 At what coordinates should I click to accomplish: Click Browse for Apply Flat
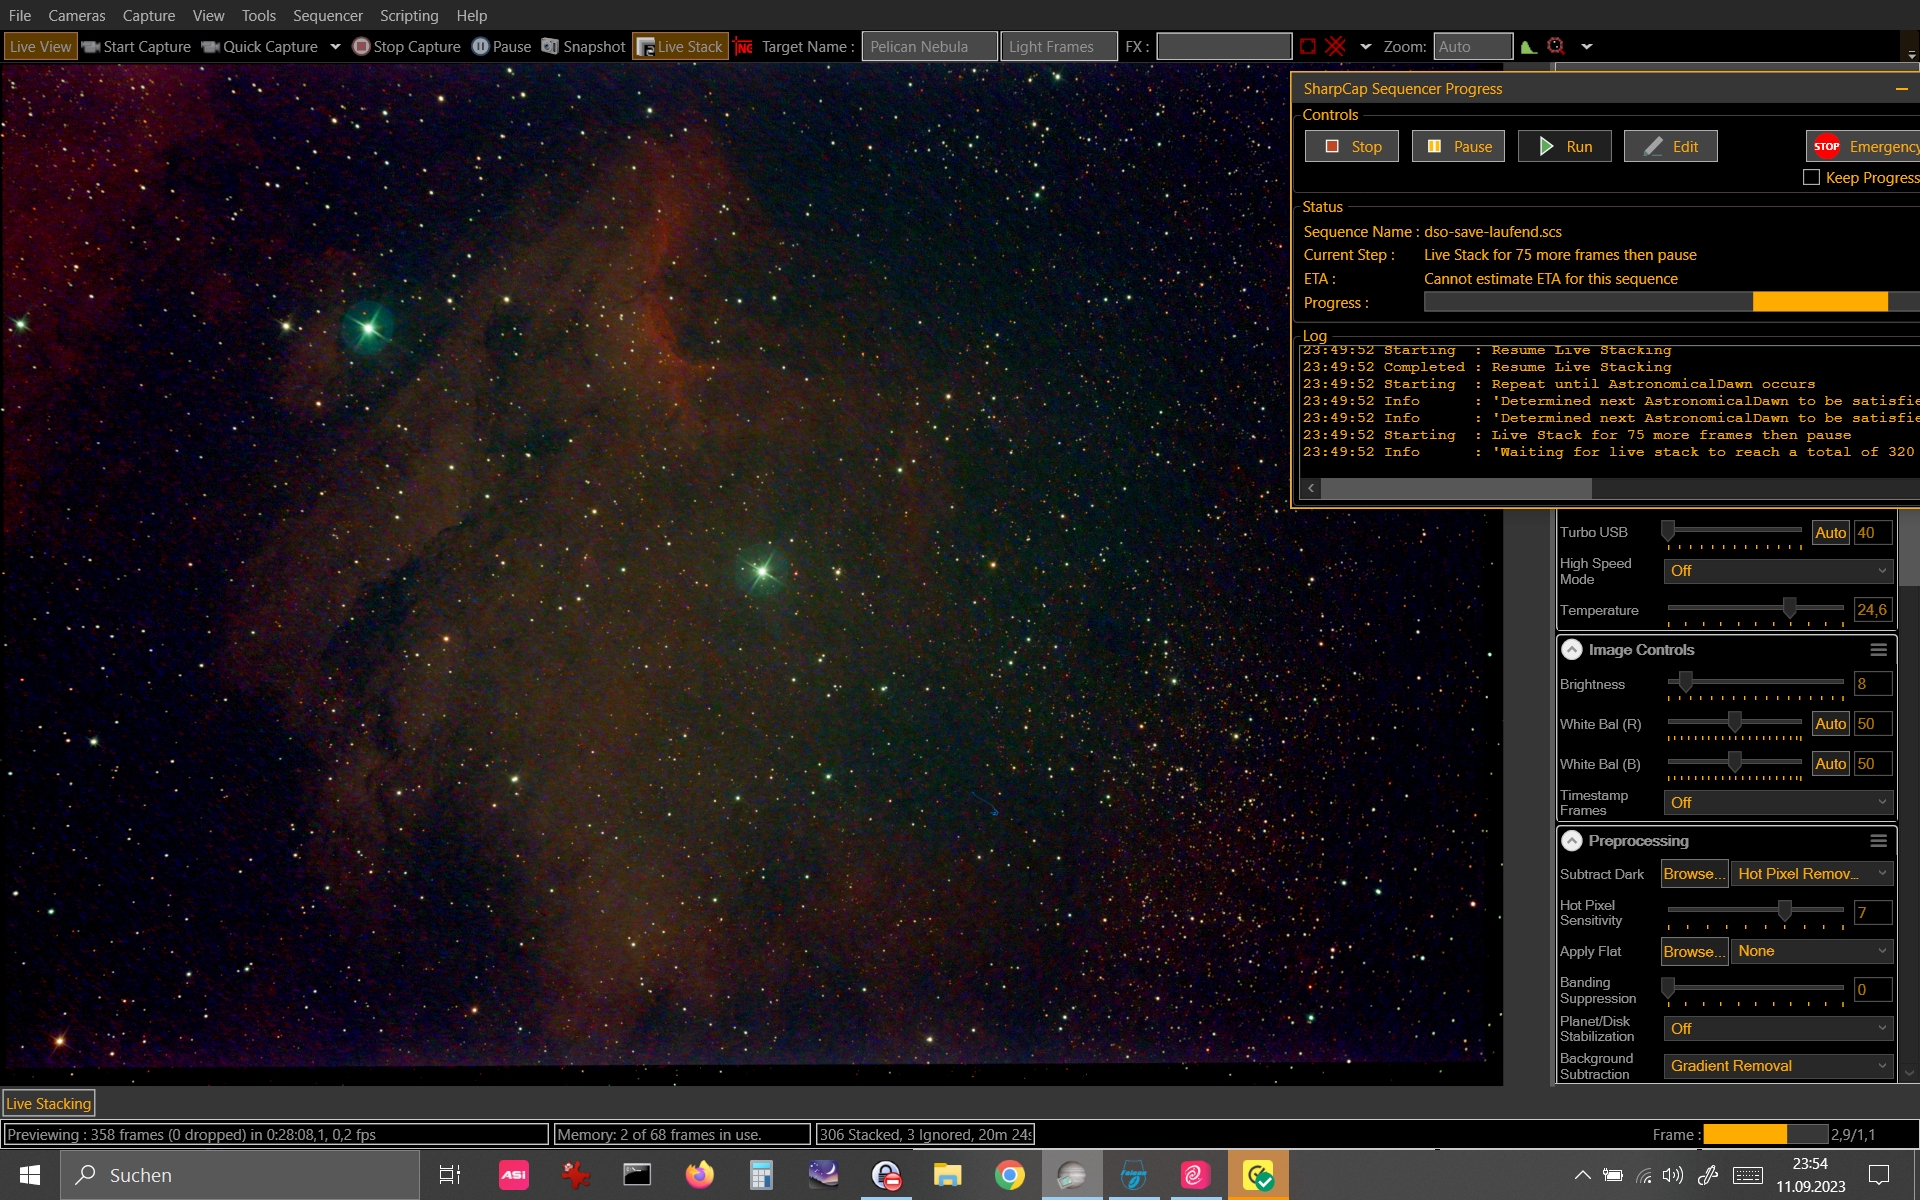(x=1694, y=952)
